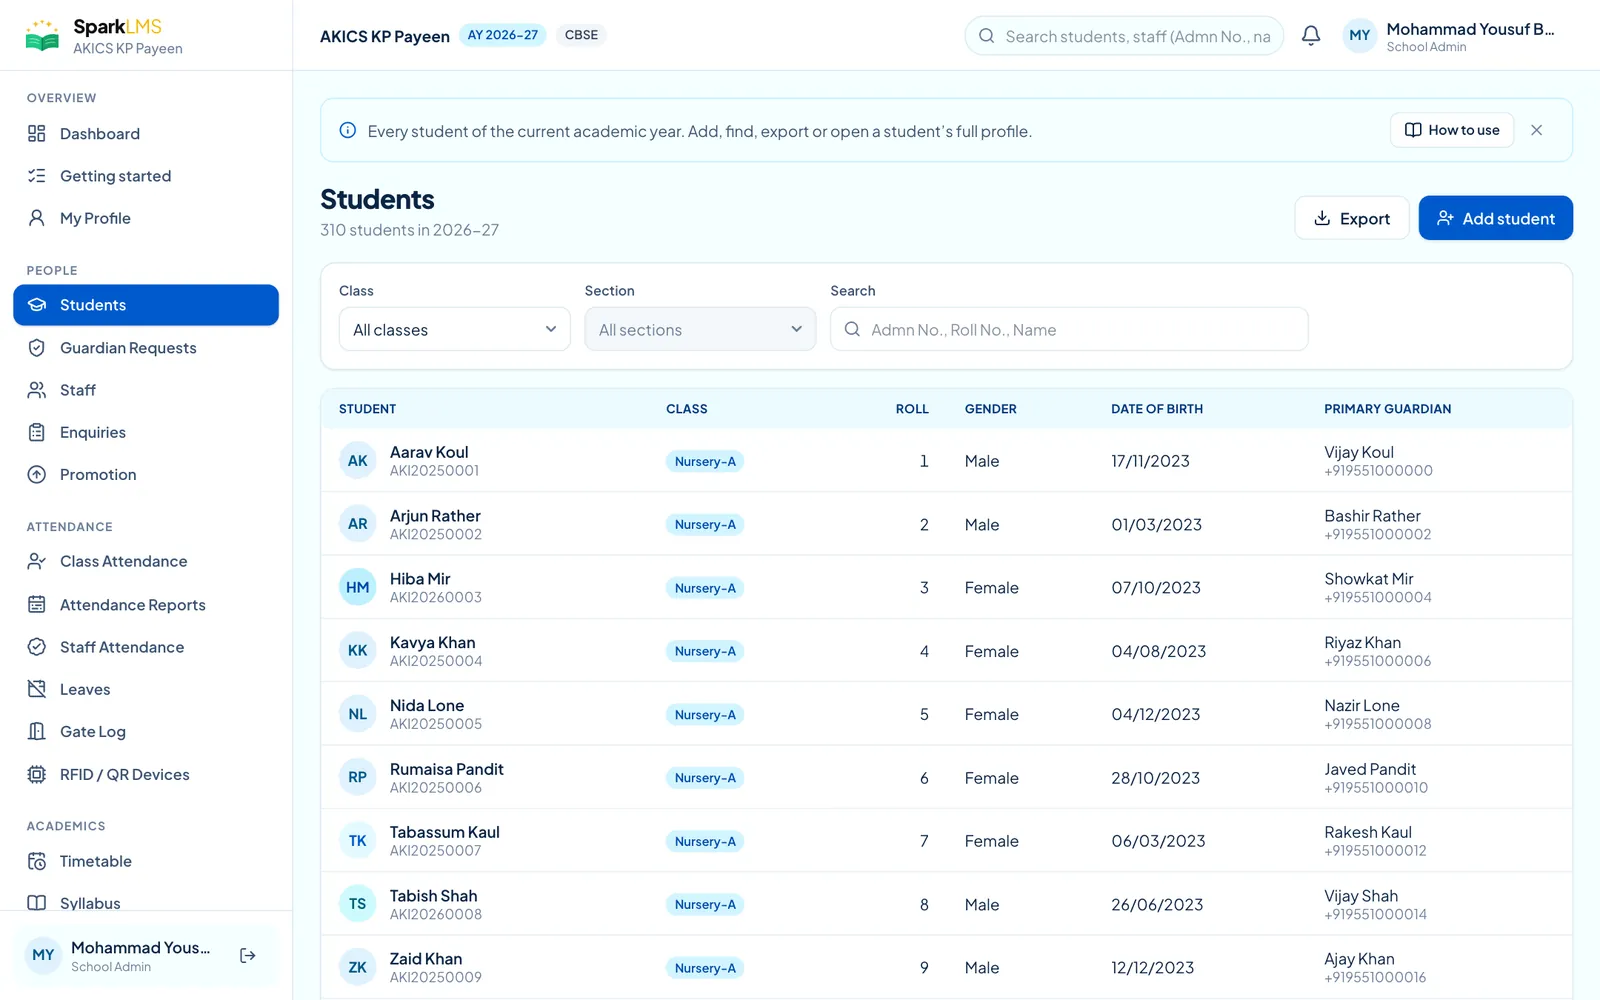
Task: Click the Export button
Action: (x=1352, y=218)
